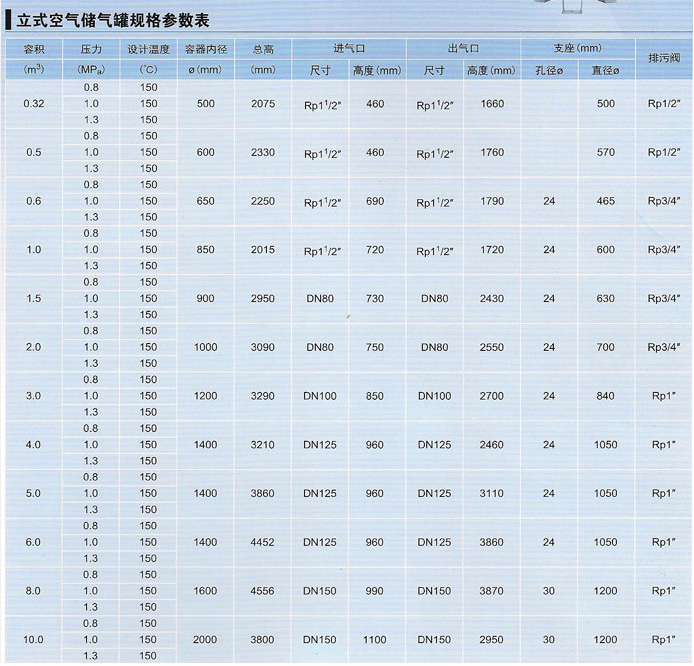Click the support diameter value 840
Screen dimensions: 694x666
tap(605, 396)
